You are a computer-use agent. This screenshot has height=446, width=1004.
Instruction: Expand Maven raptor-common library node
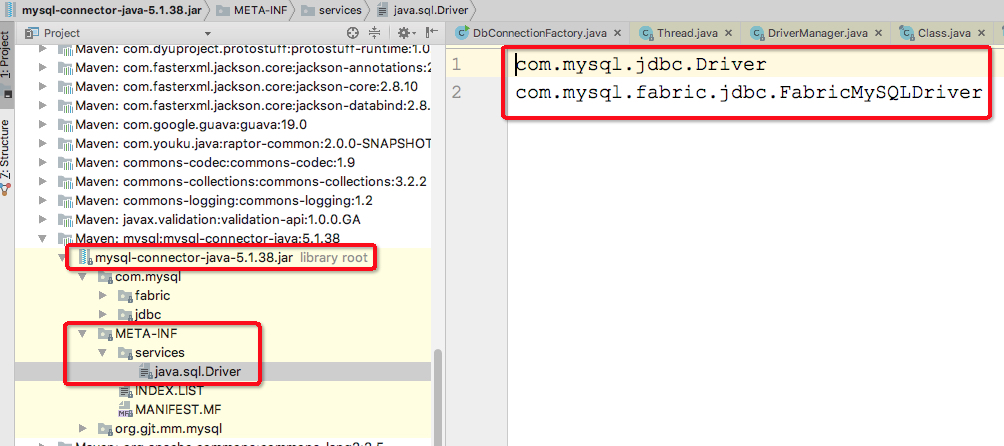tap(43, 143)
